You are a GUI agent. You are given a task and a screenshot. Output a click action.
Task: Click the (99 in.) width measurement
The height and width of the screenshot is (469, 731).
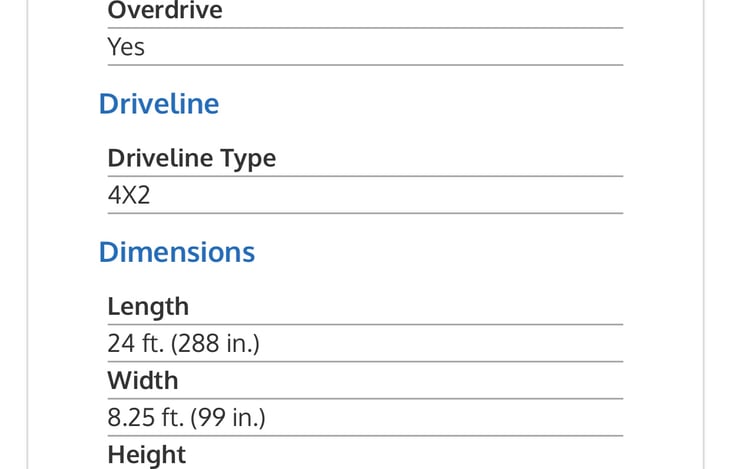click(228, 417)
